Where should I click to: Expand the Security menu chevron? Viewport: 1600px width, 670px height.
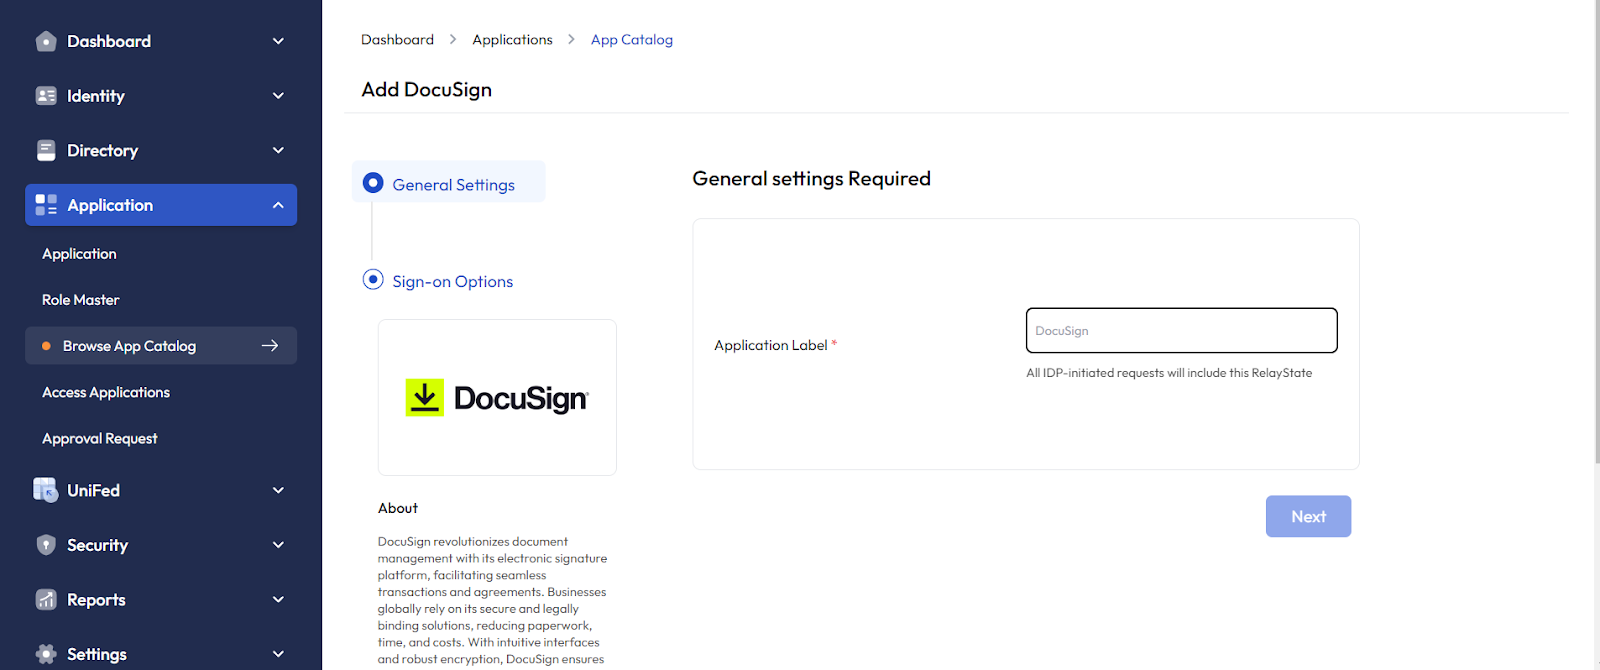[x=278, y=545]
